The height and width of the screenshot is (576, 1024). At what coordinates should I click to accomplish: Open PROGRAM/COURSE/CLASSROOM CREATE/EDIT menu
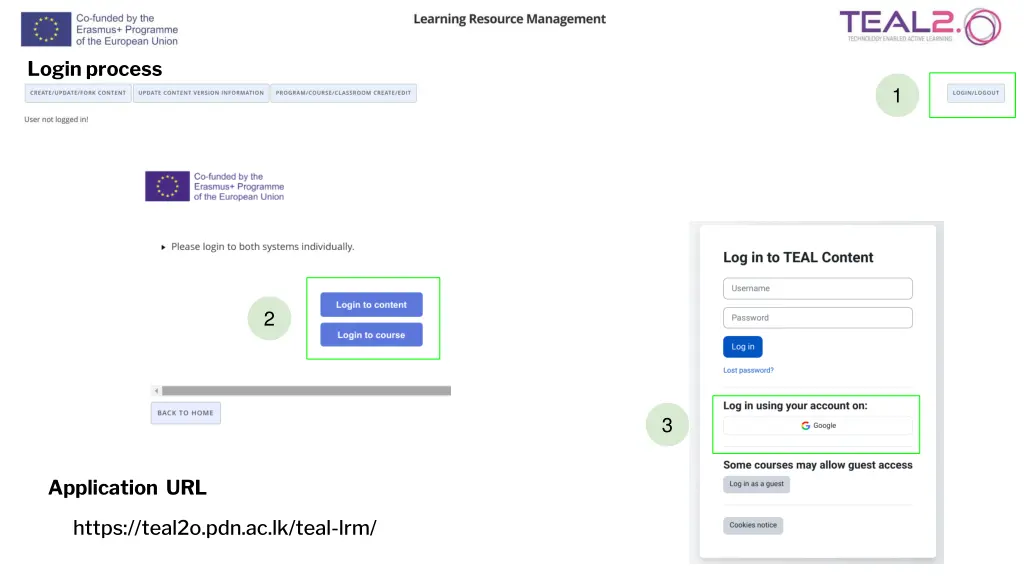[344, 93]
